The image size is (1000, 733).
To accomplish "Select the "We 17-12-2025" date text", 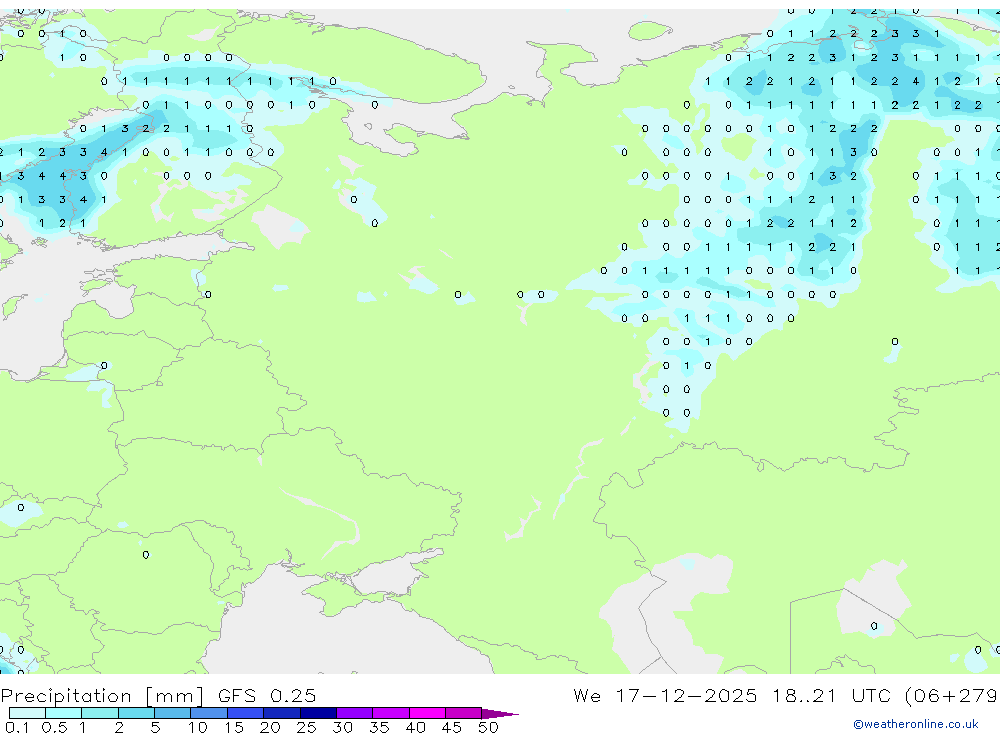I will tap(665, 695).
